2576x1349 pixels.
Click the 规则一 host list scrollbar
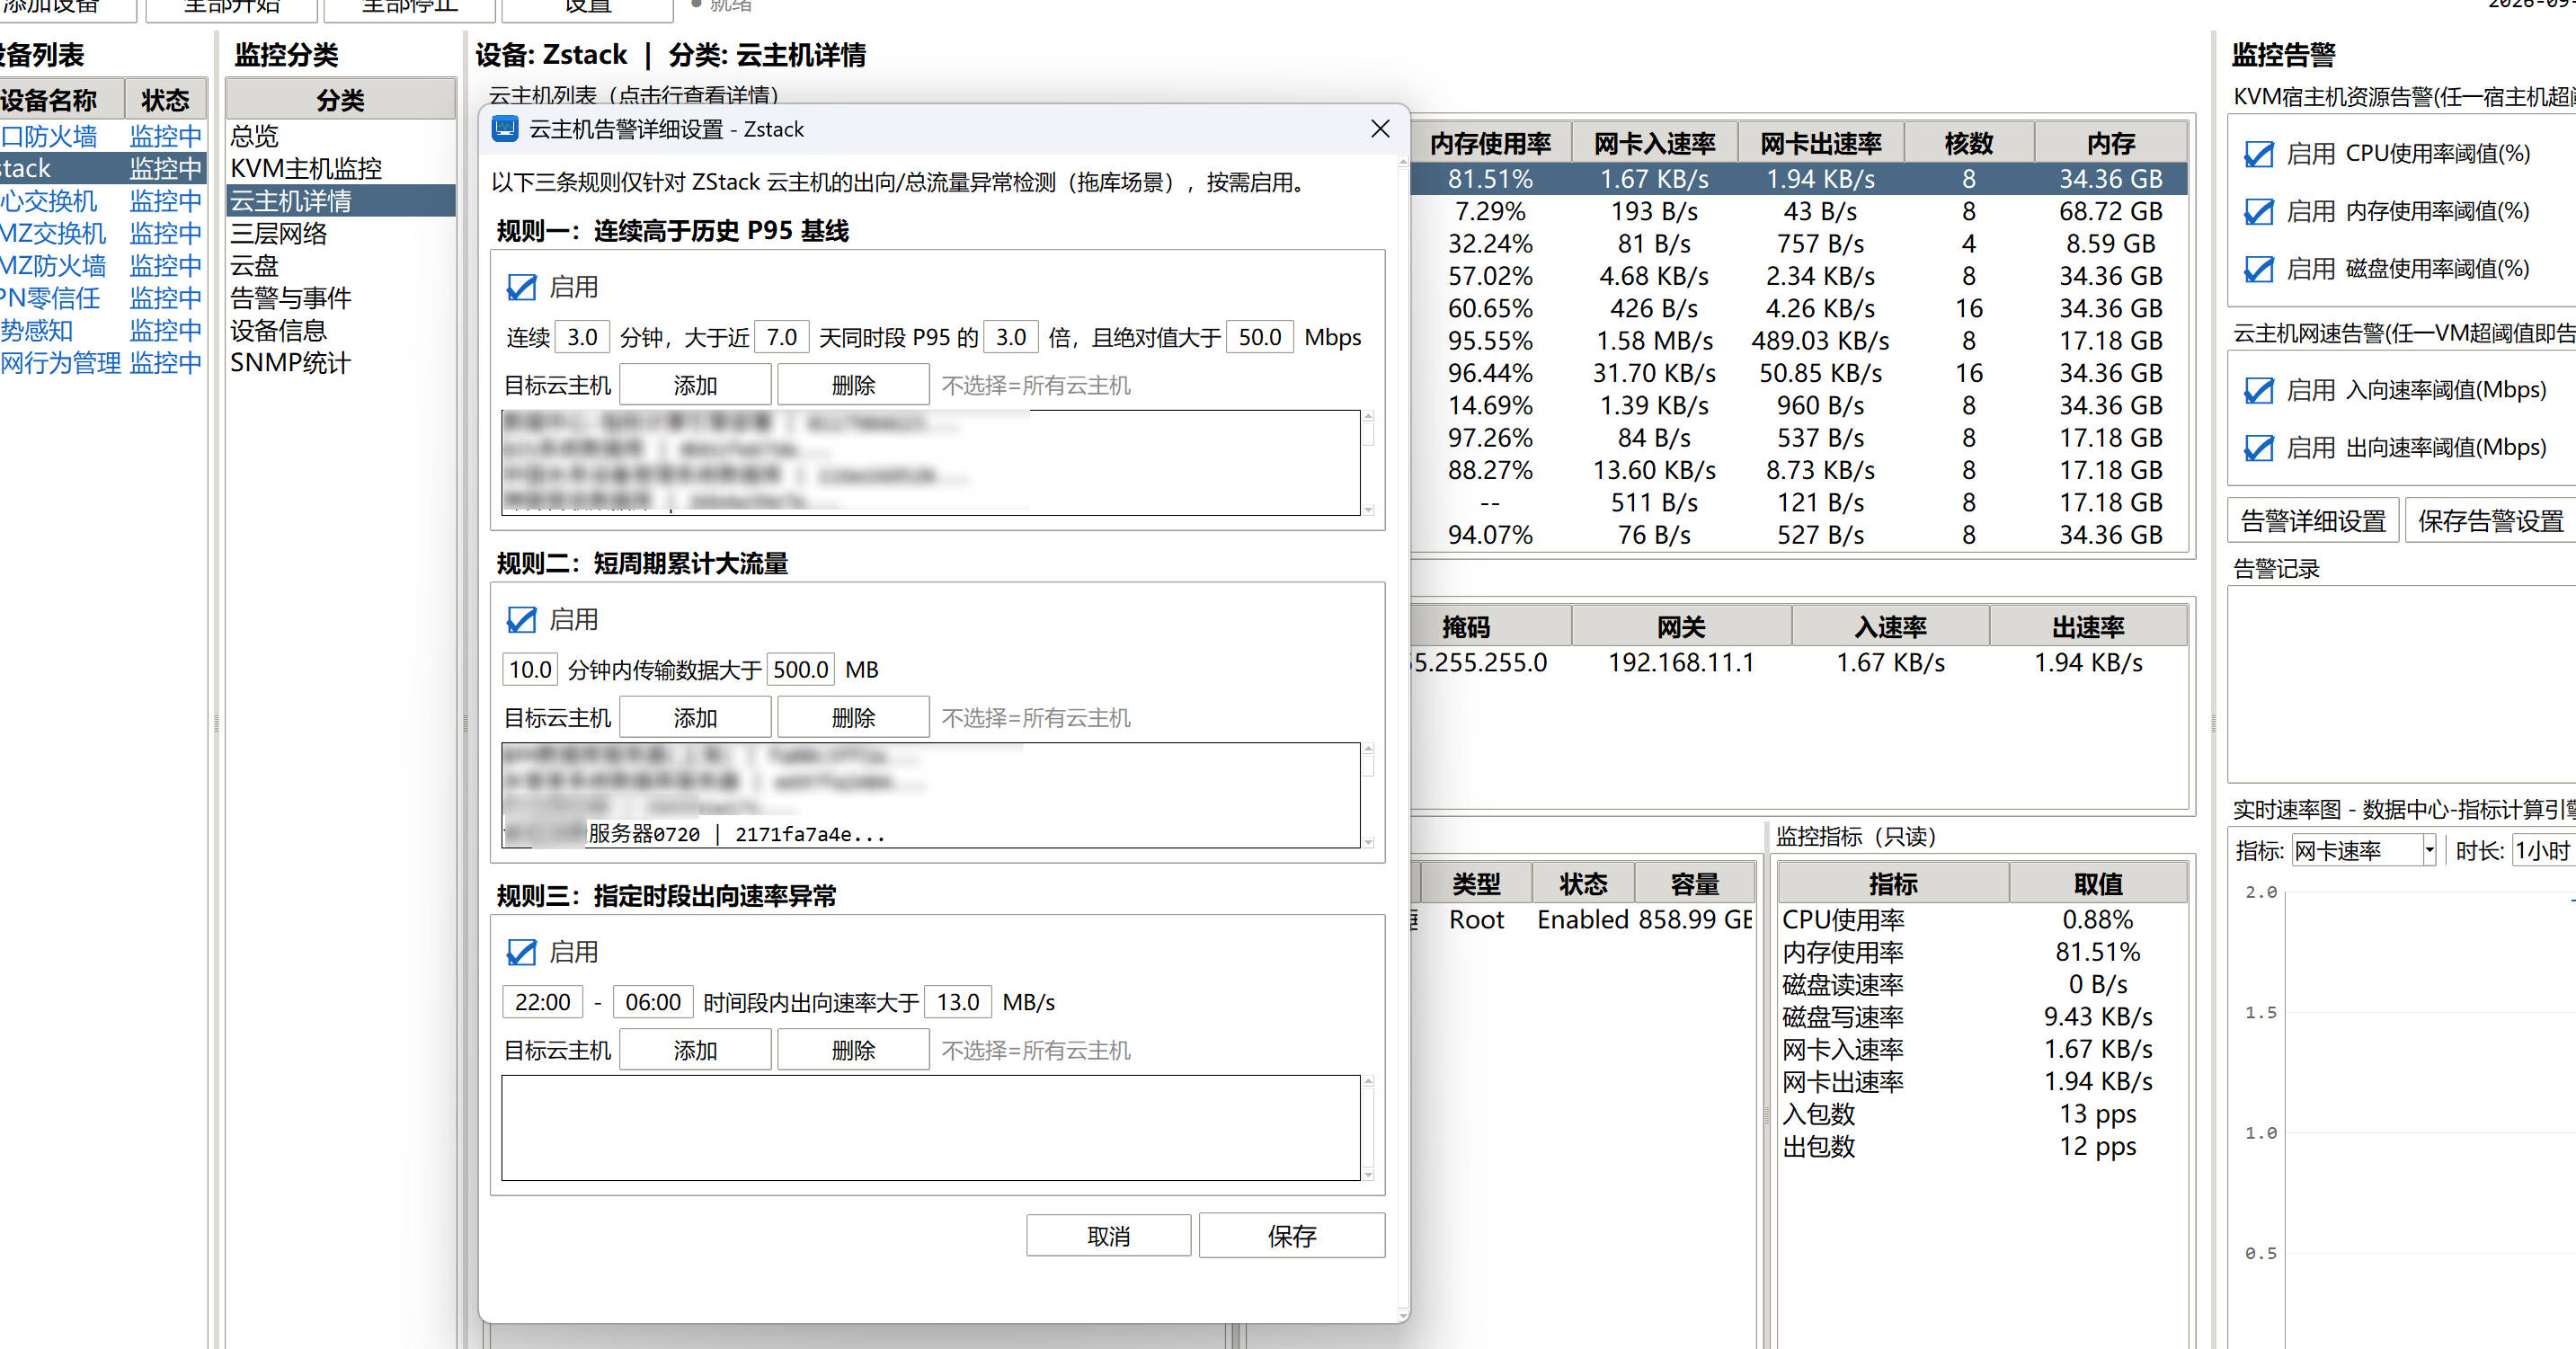(1368, 462)
